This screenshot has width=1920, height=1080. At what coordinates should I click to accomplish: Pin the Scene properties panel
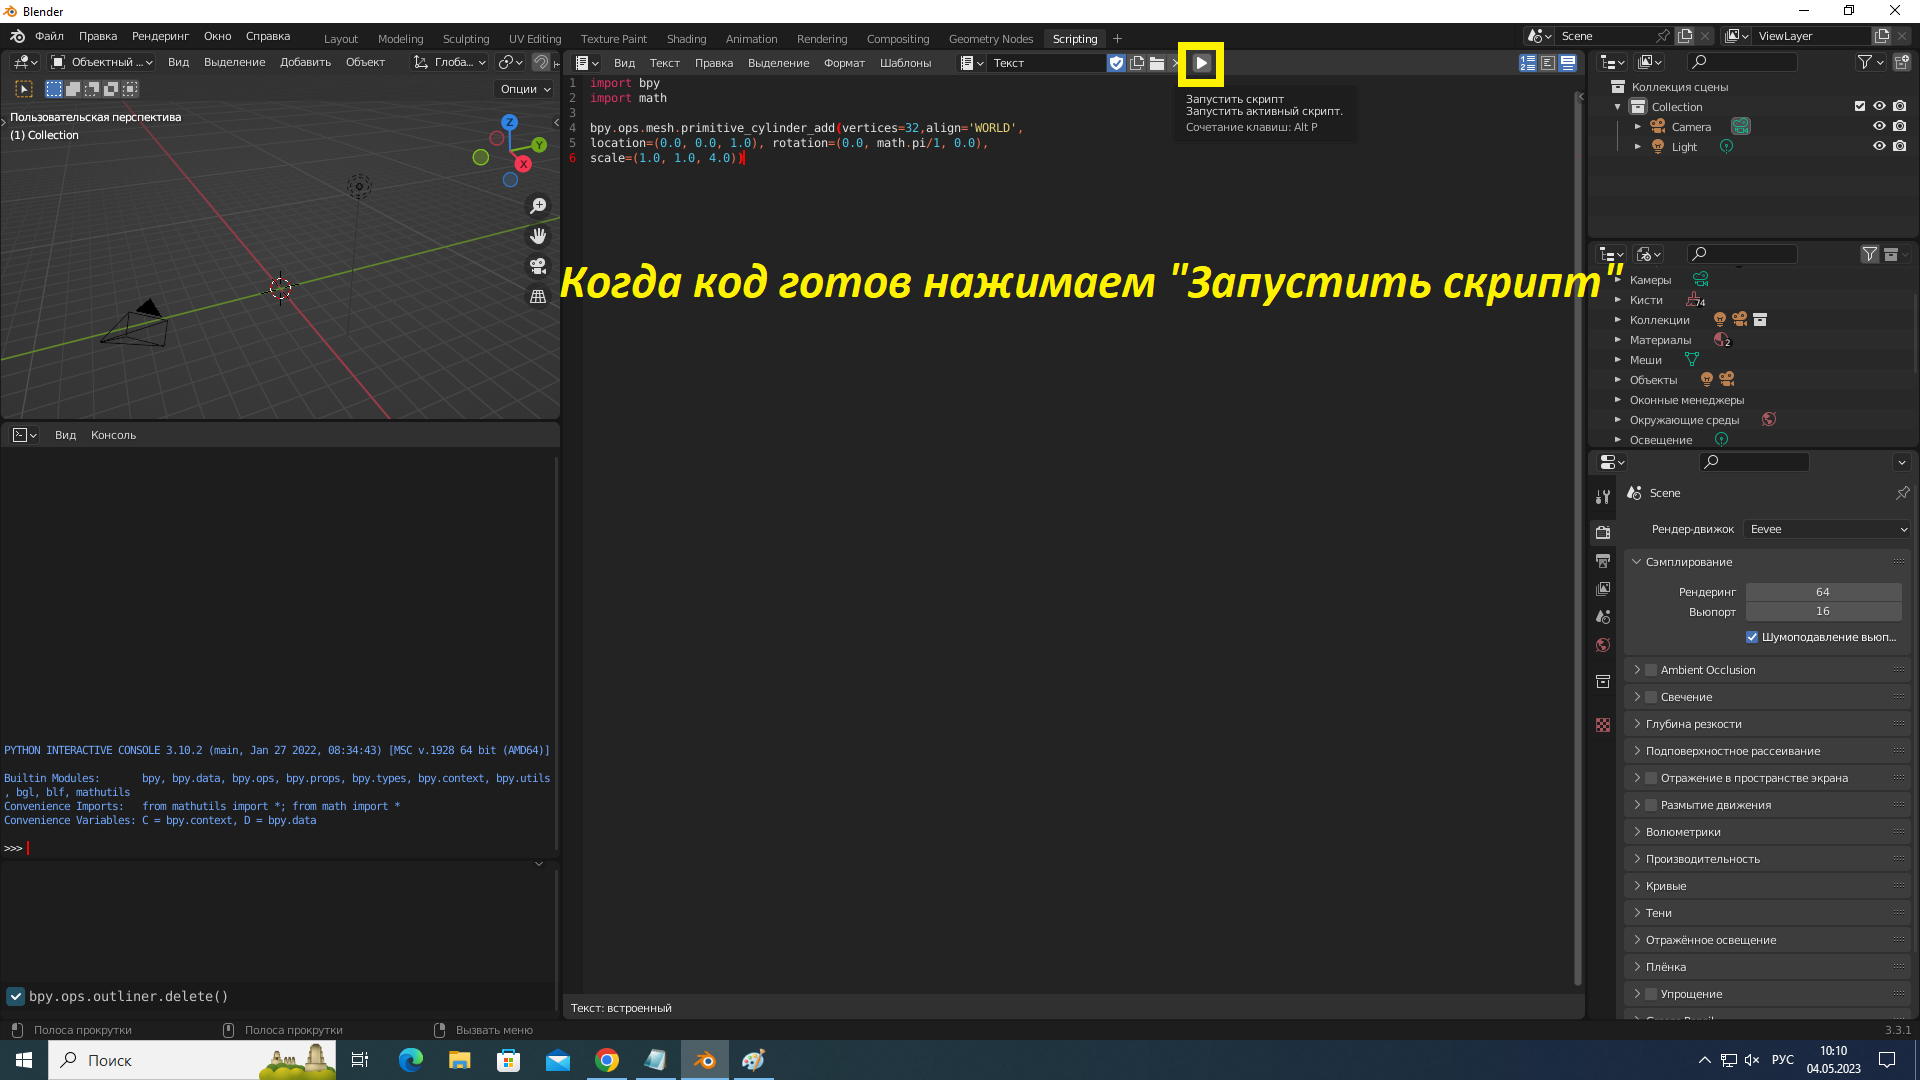[x=1902, y=493]
